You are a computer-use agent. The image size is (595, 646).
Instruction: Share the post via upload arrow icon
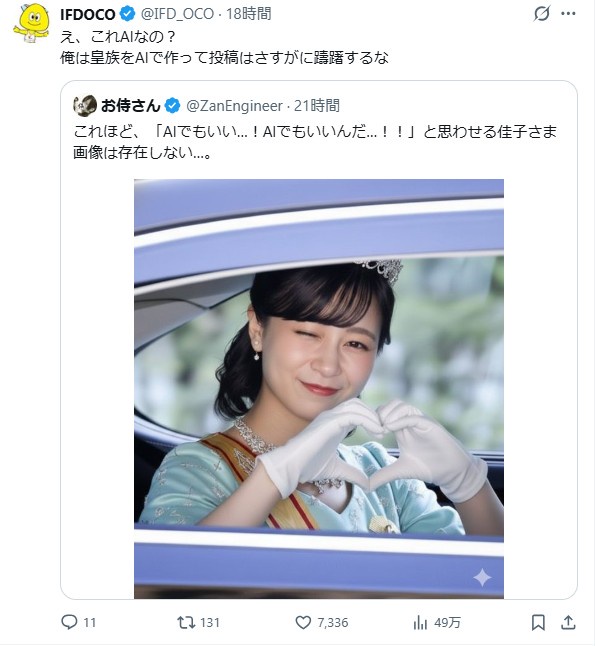[x=568, y=622]
